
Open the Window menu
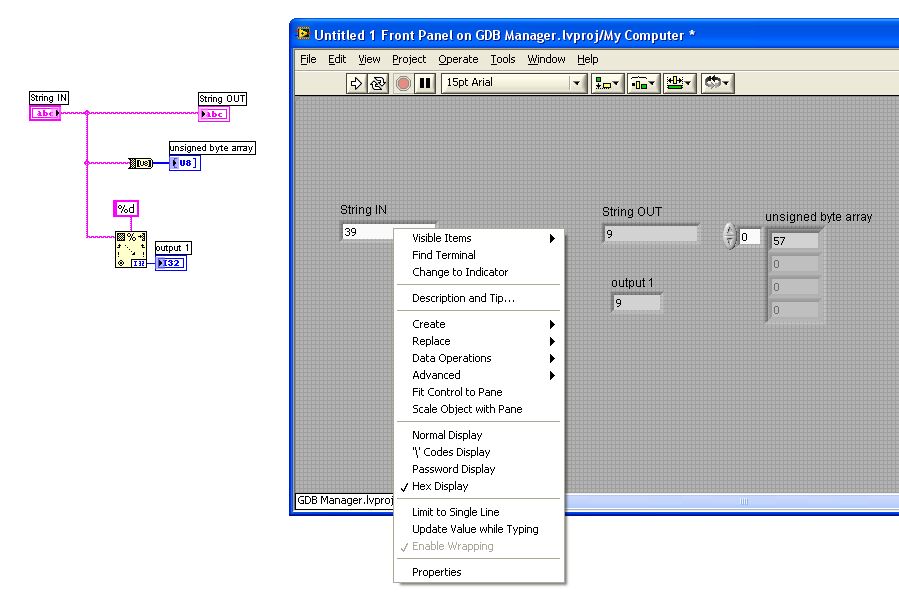(546, 59)
